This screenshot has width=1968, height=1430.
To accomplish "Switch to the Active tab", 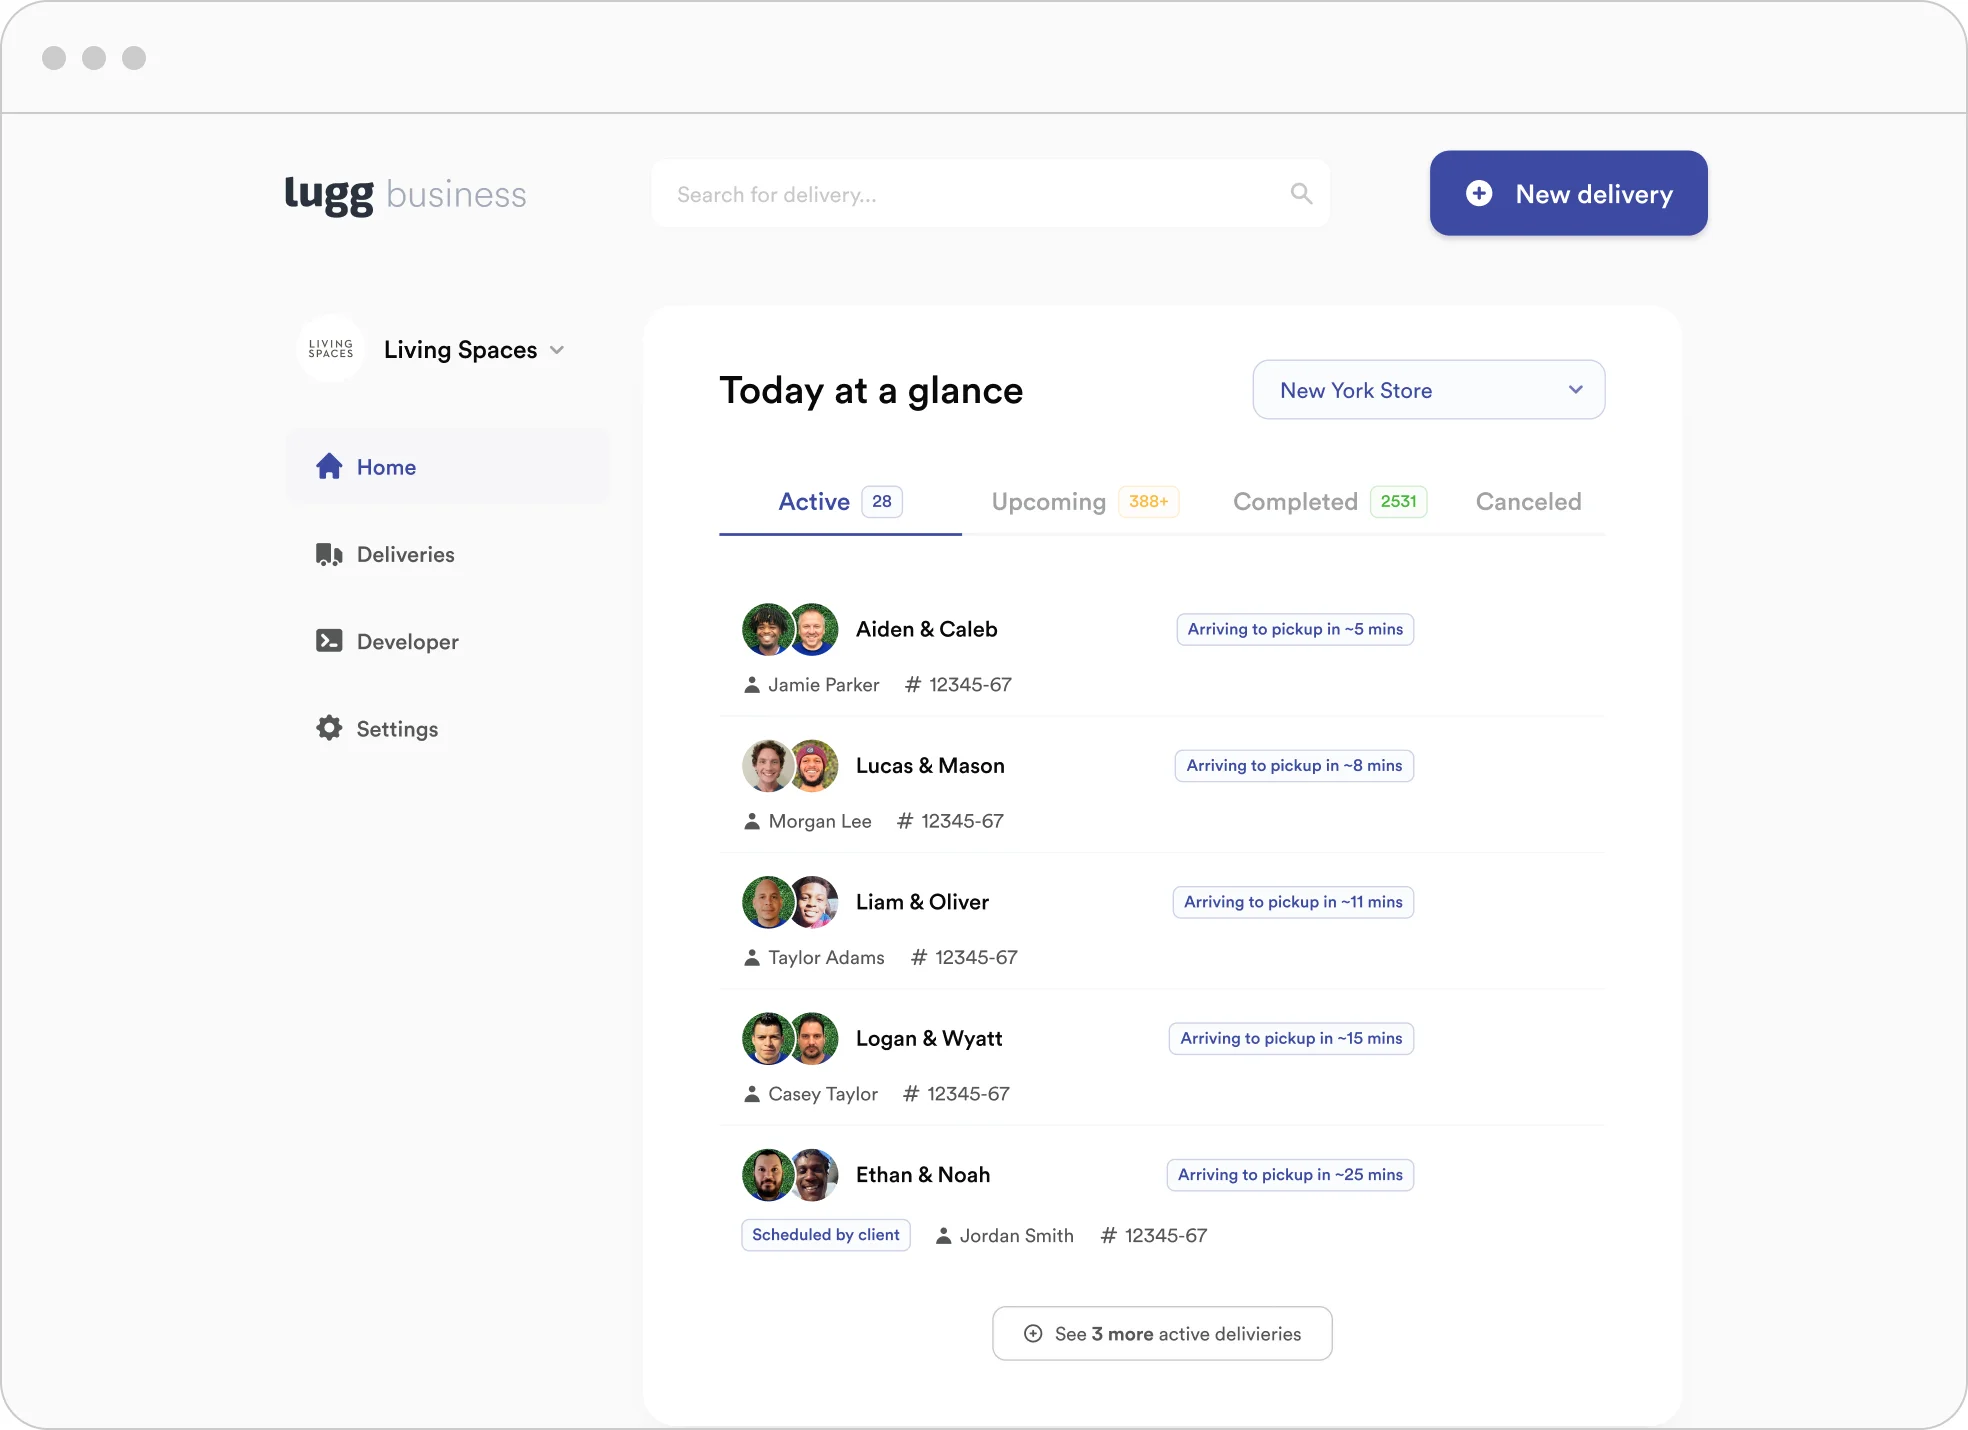I will tap(840, 502).
